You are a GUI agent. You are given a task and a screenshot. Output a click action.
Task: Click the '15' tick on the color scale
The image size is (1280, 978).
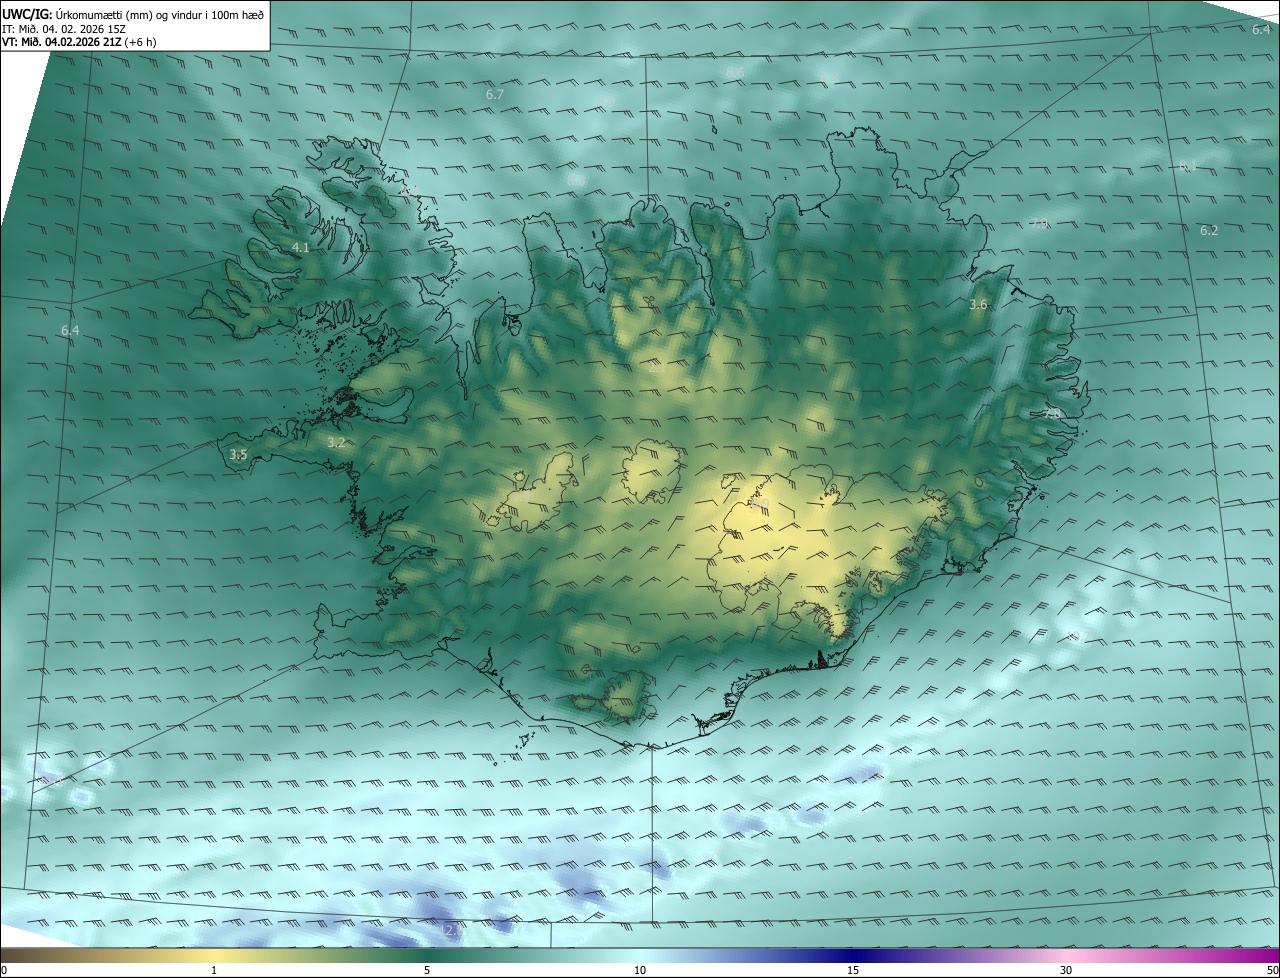point(853,970)
